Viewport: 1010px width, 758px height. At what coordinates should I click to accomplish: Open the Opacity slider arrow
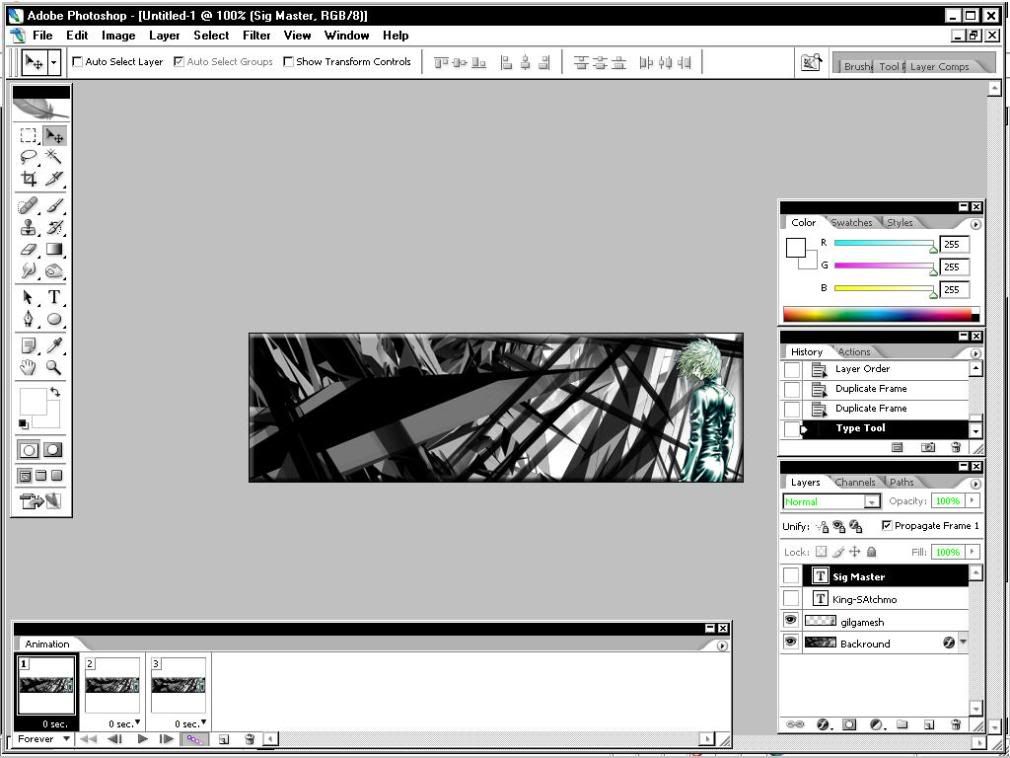click(x=972, y=500)
